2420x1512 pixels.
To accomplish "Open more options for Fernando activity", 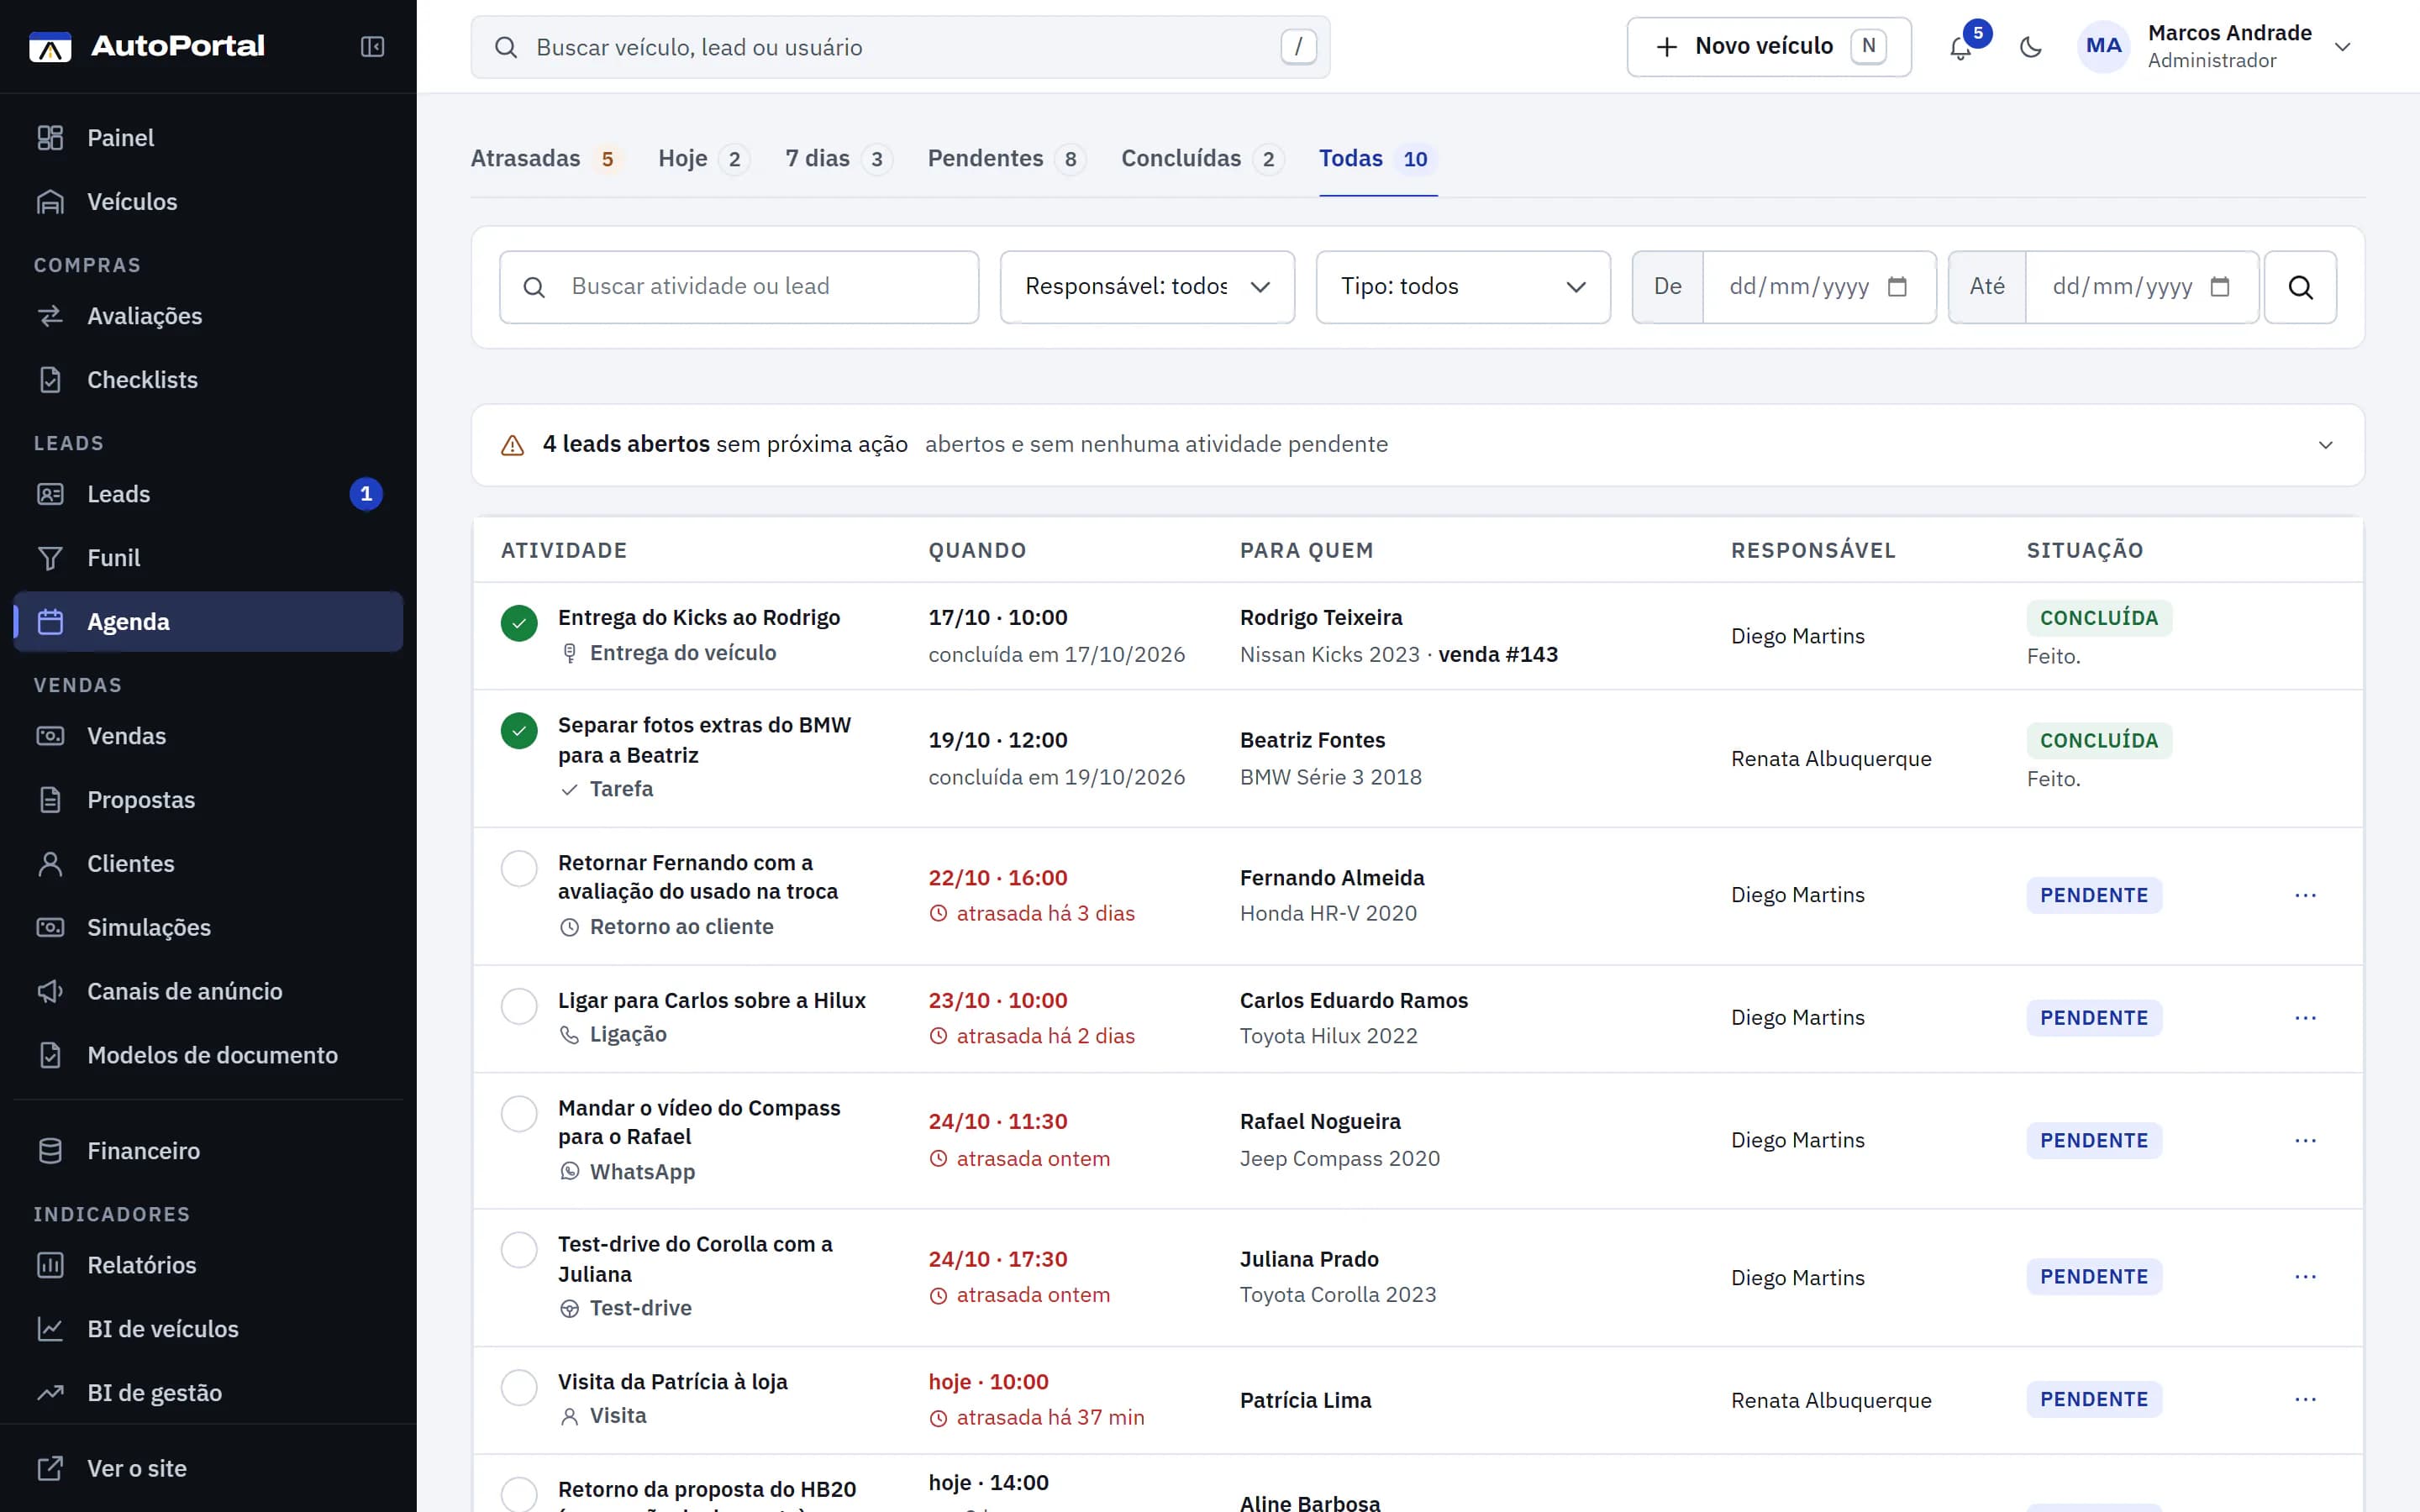I will pos(2305,895).
